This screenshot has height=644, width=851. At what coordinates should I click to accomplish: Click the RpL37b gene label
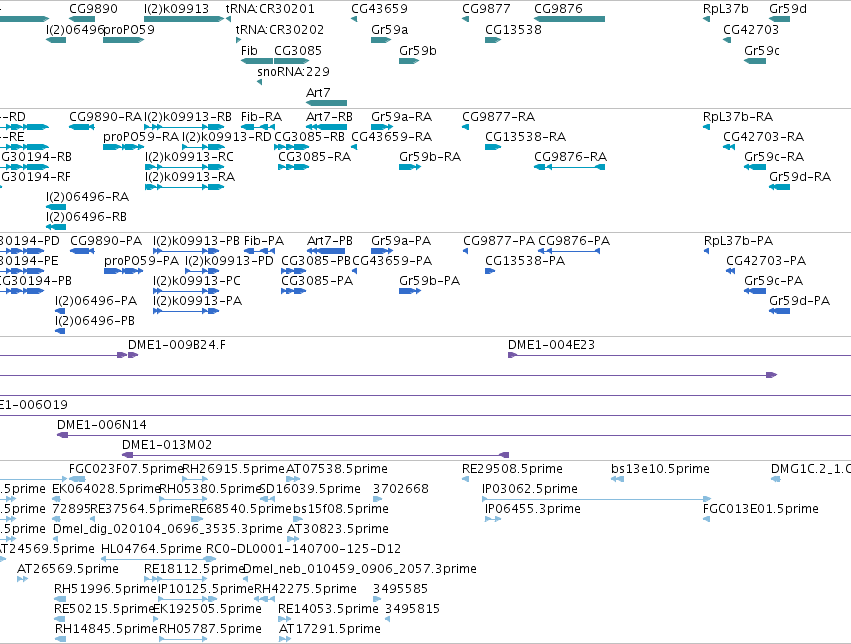click(725, 9)
